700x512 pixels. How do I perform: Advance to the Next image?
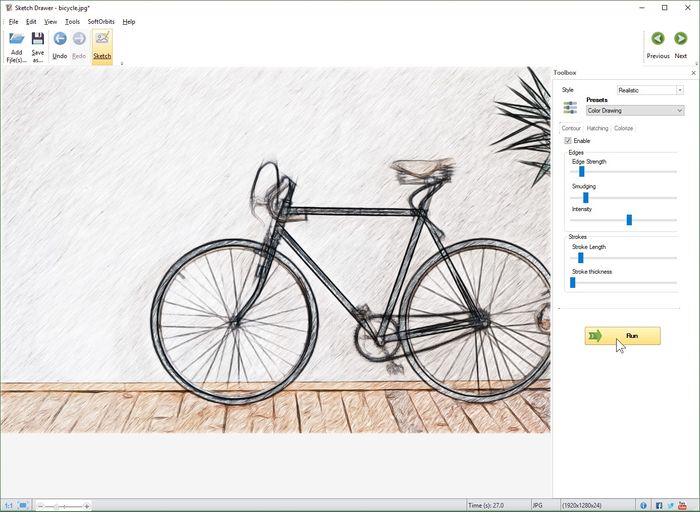point(681,45)
